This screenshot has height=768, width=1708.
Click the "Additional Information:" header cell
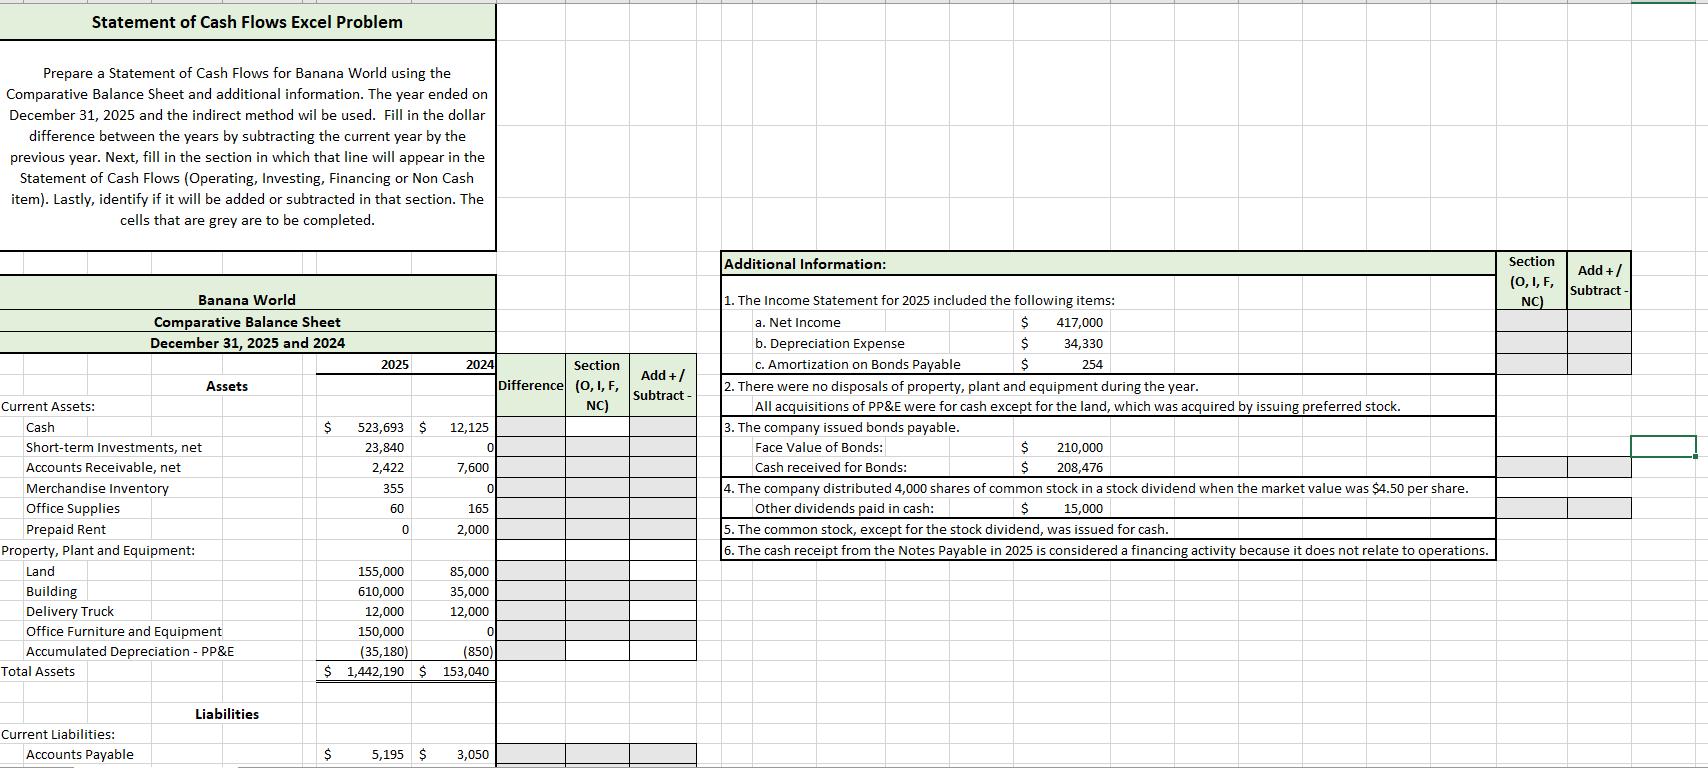[x=1108, y=264]
